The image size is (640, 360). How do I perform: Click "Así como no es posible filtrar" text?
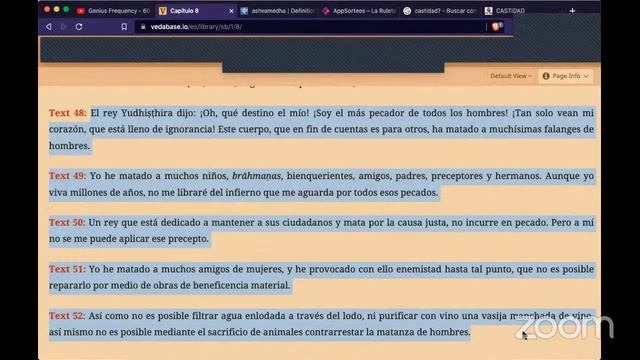153,316
